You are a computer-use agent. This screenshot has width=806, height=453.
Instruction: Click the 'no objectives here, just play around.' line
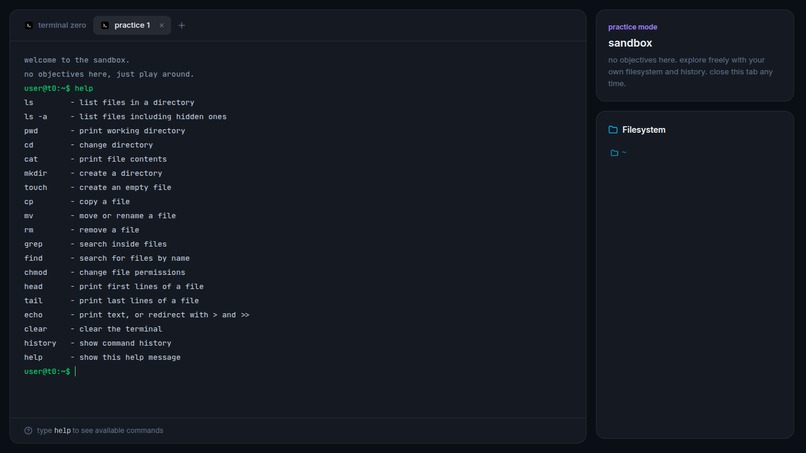pyautogui.click(x=109, y=74)
